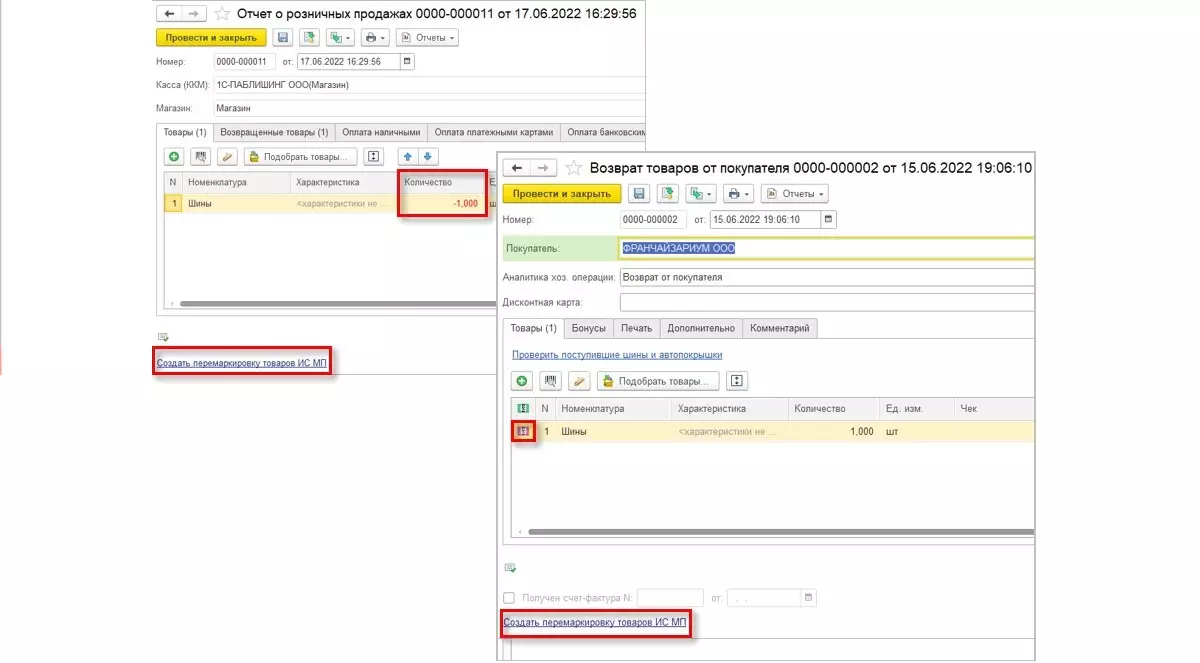Click Провести и закрыть in customer return

click(562, 193)
